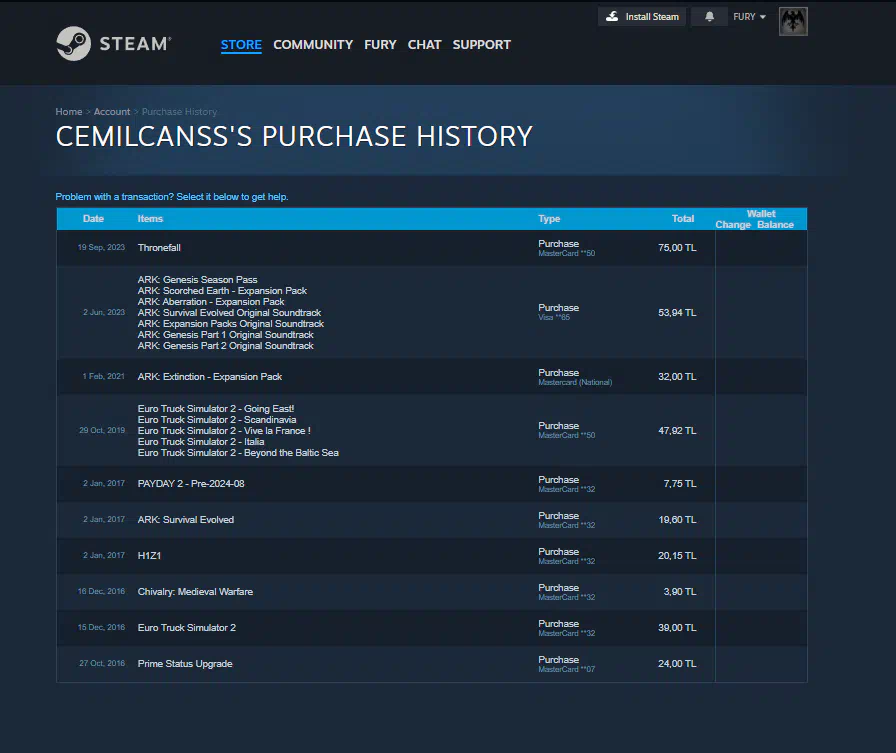
Task: Click the 2 Jun, 2023 date
Action: [104, 312]
